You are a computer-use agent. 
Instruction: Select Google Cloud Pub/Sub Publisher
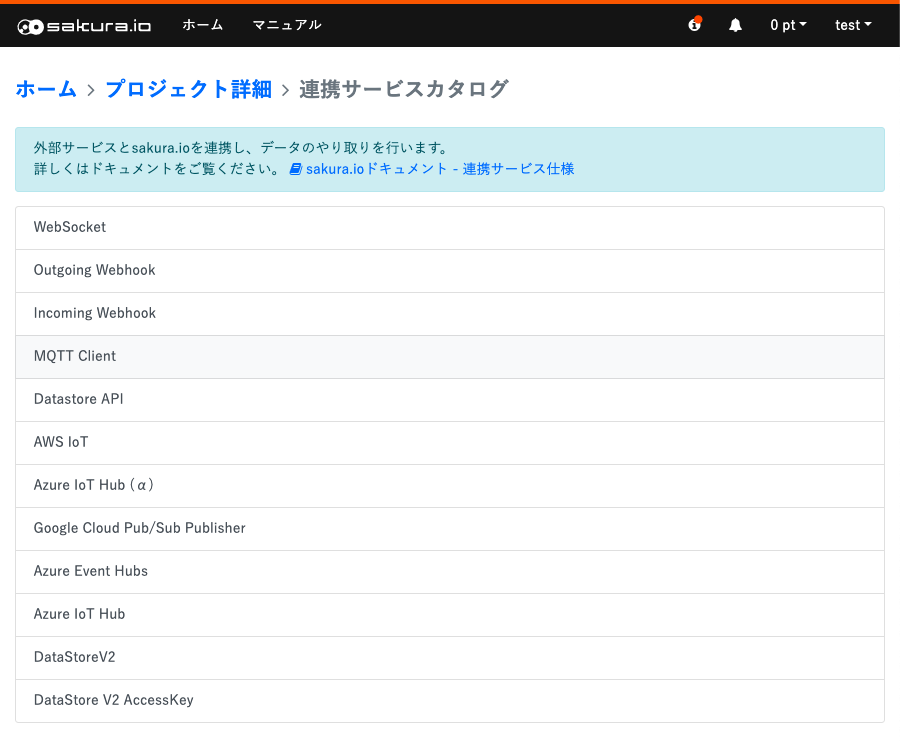(450, 529)
